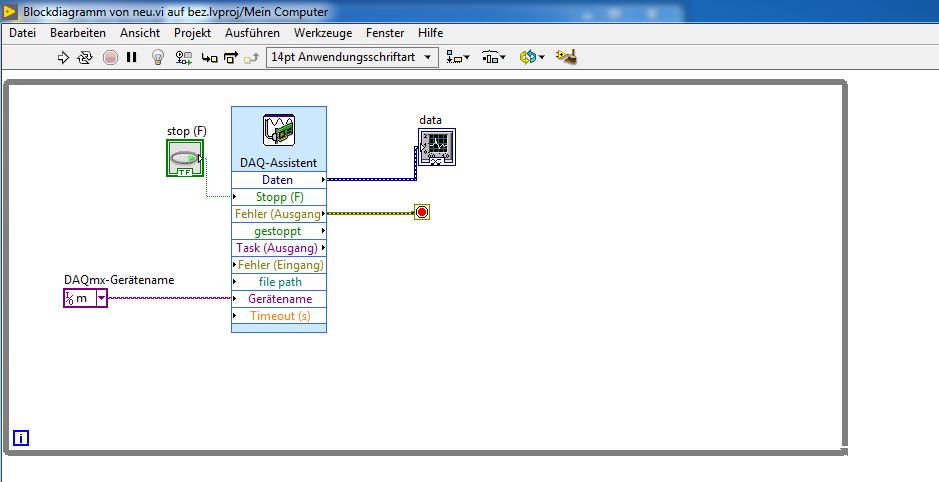
Task: Click the loop iteration terminal i
Action: [x=20, y=438]
